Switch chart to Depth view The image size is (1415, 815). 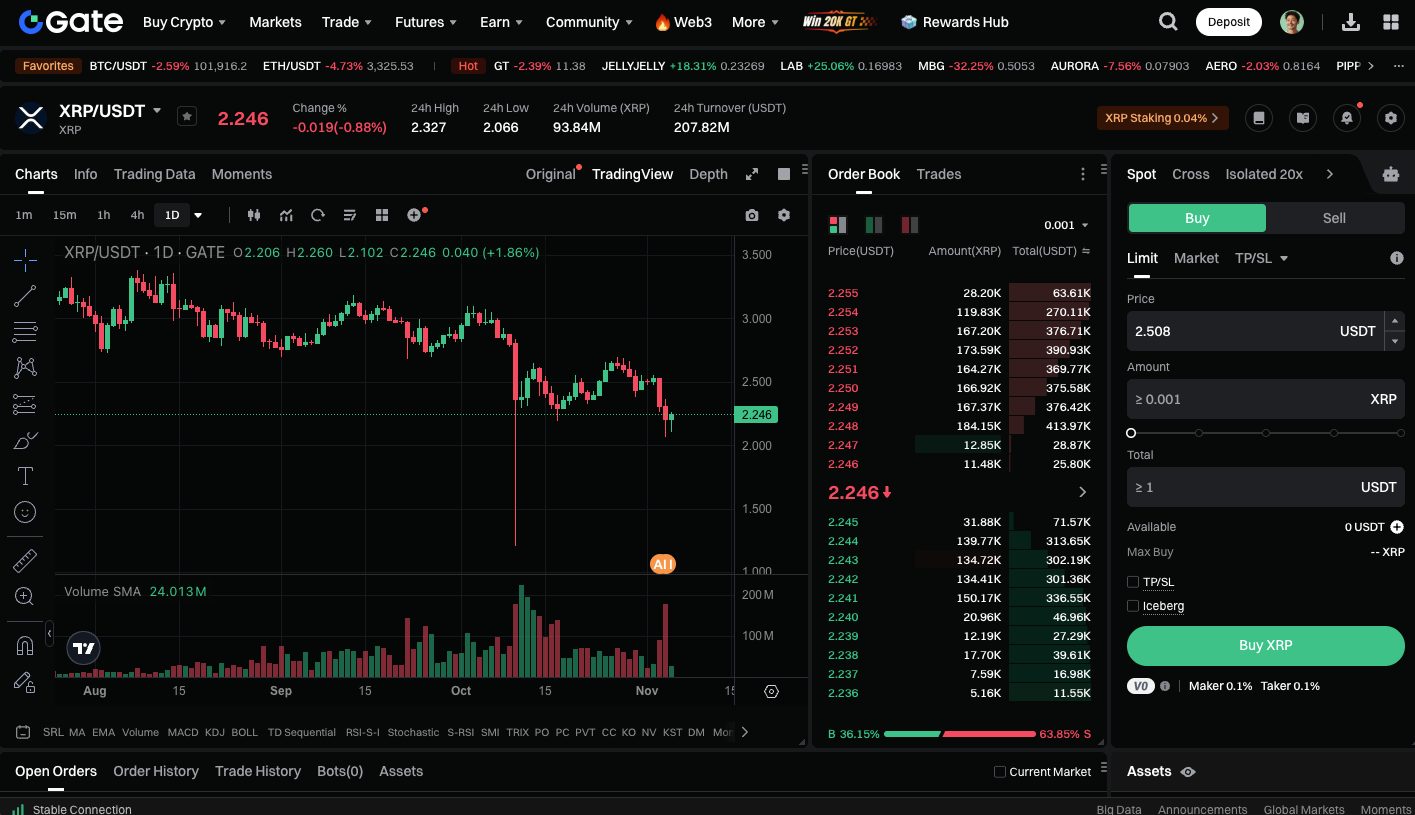click(x=708, y=174)
